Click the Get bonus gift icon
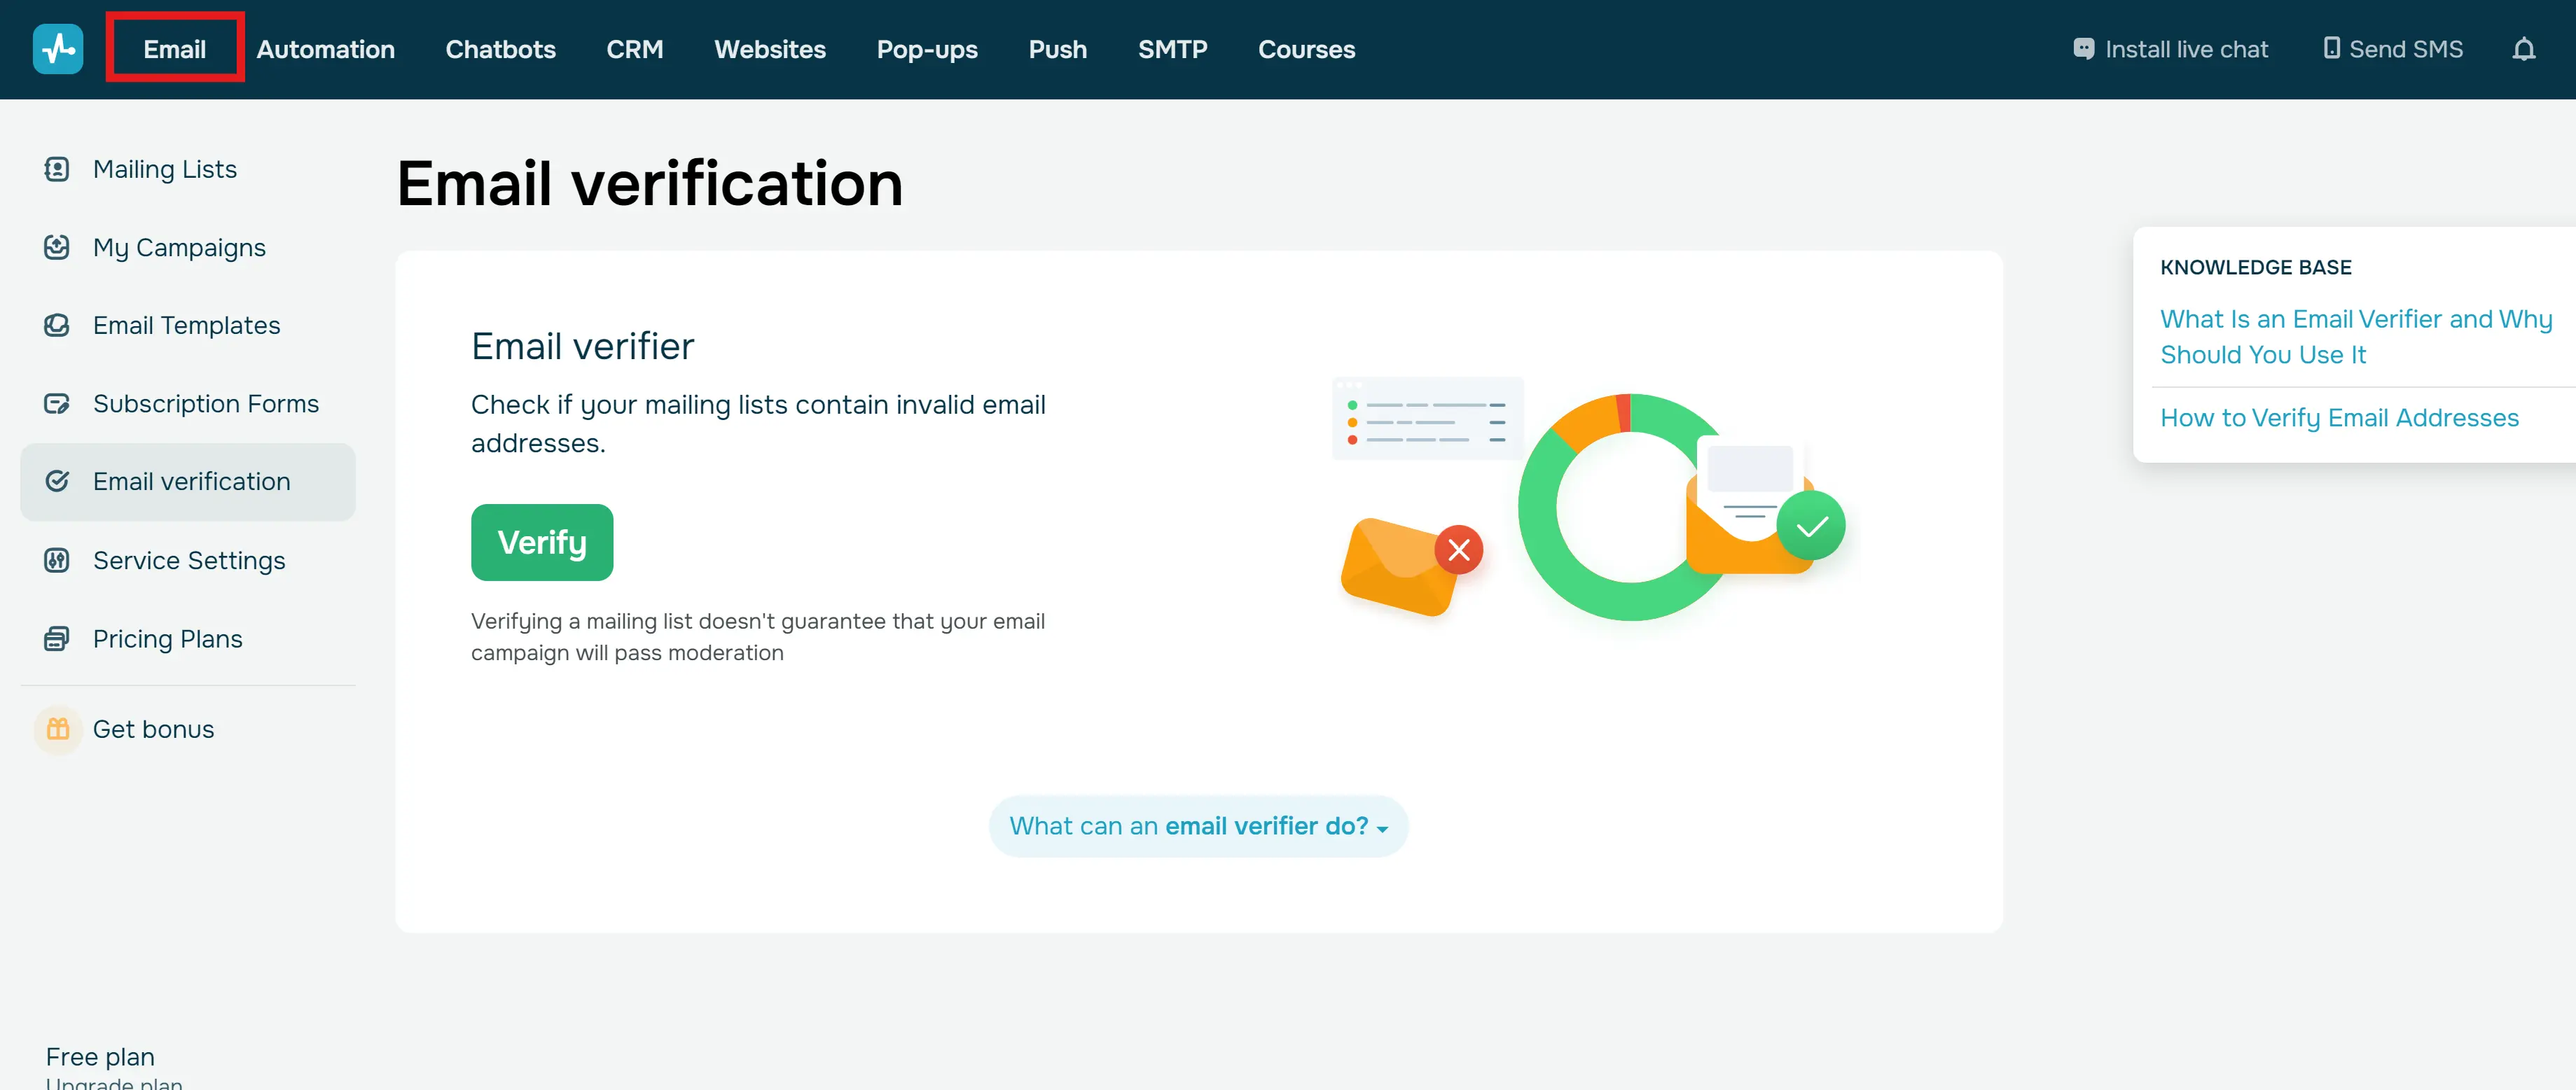The image size is (2576, 1090). [58, 729]
